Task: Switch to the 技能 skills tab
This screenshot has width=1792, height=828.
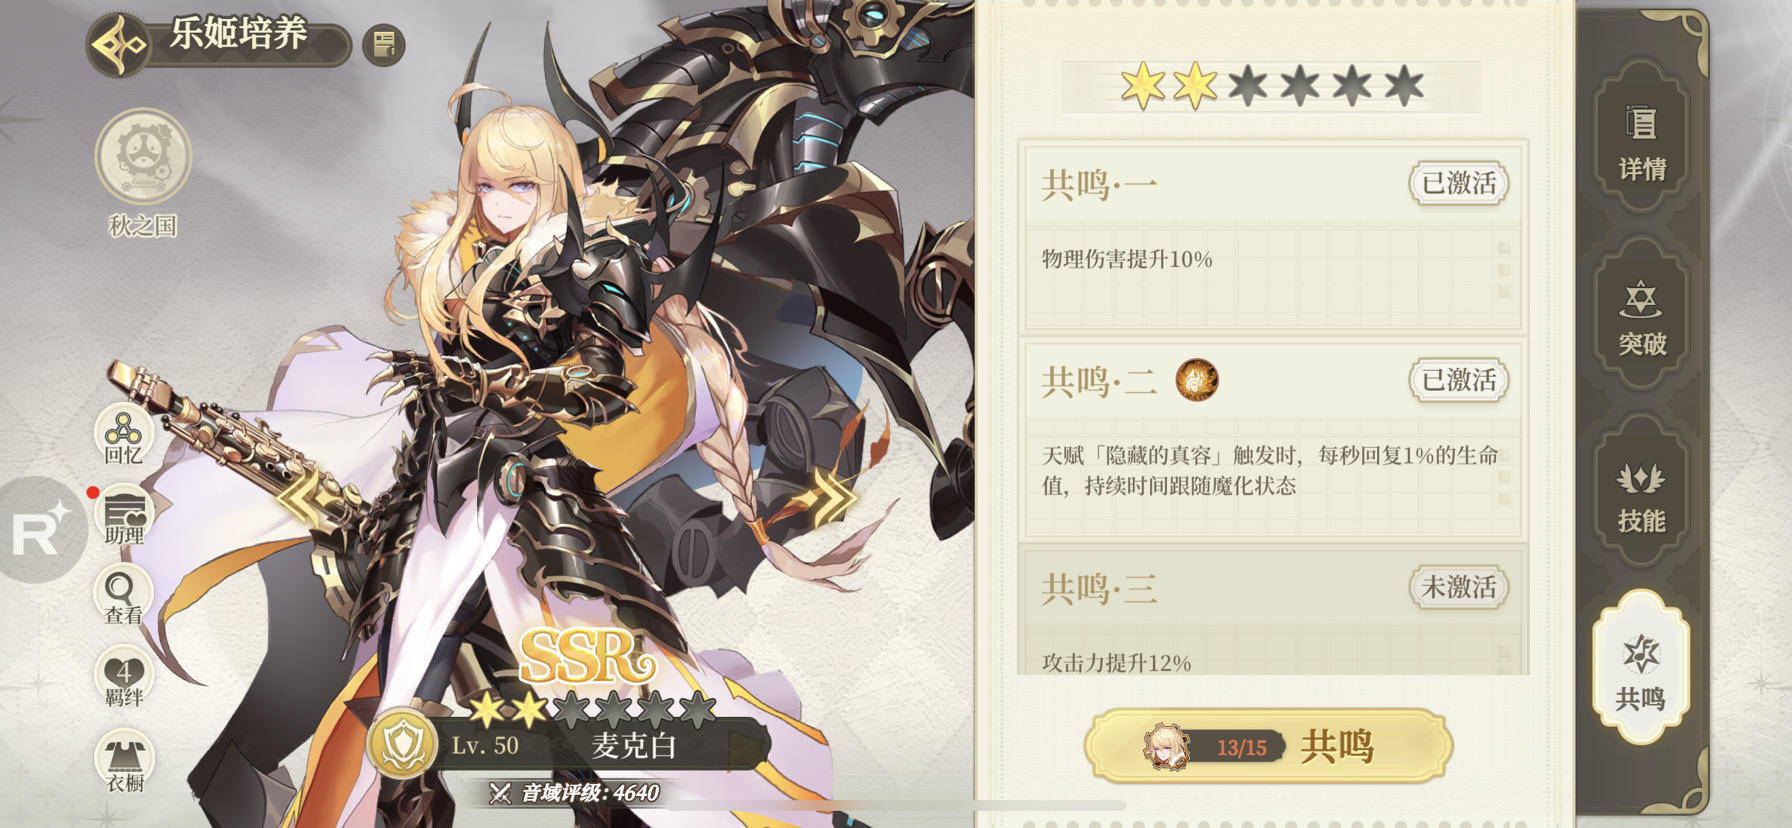Action: click(1642, 495)
